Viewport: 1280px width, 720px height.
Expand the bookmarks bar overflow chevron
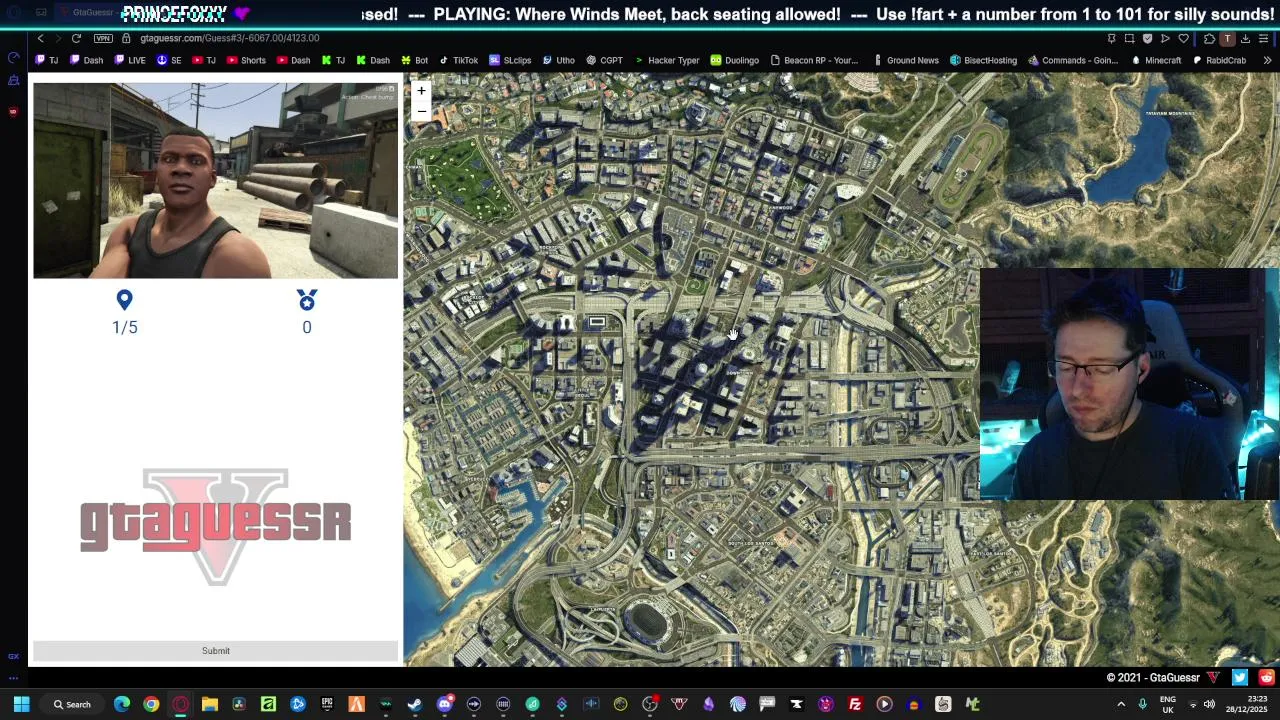coord(1267,60)
